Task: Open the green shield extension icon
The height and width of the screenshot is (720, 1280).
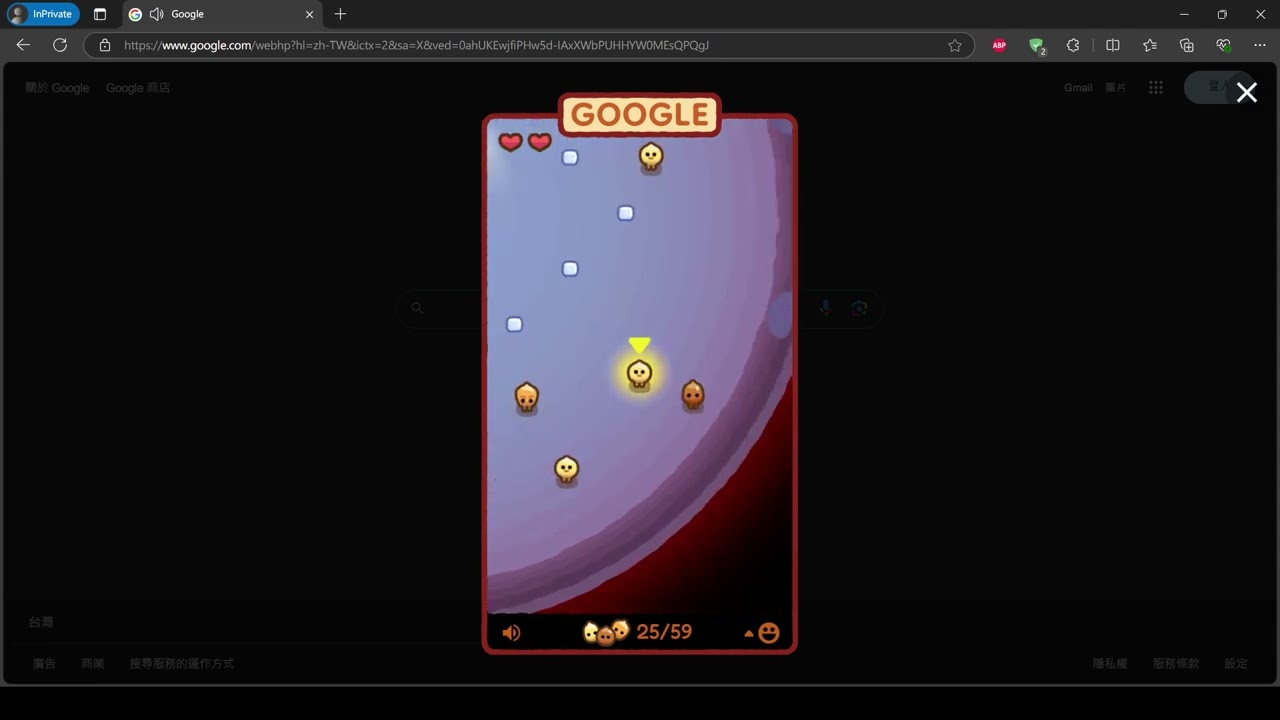Action: [1037, 45]
